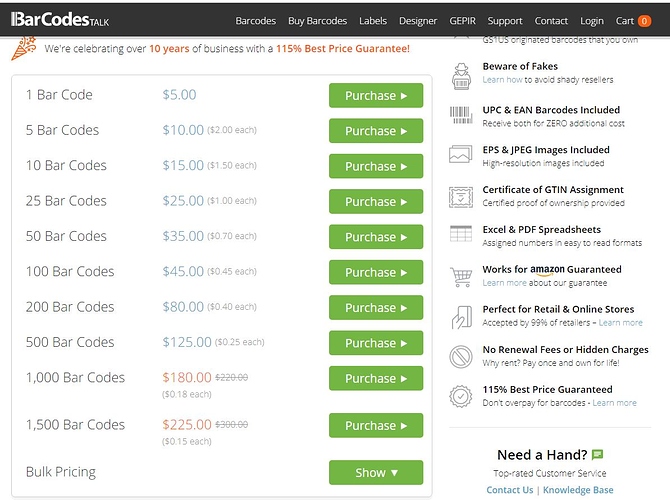
Task: Open the Knowledge Base link
Action: click(x=576, y=490)
